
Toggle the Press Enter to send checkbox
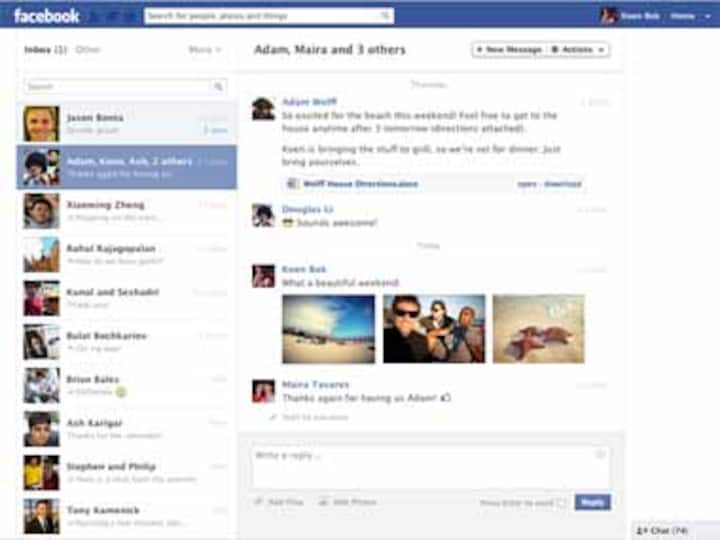(x=561, y=502)
